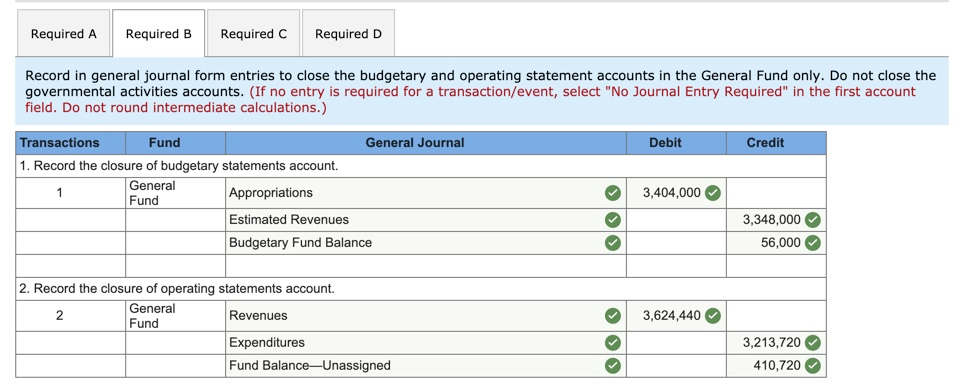Image resolution: width=972 pixels, height=385 pixels.
Task: Click the Fund column header
Action: [175, 143]
